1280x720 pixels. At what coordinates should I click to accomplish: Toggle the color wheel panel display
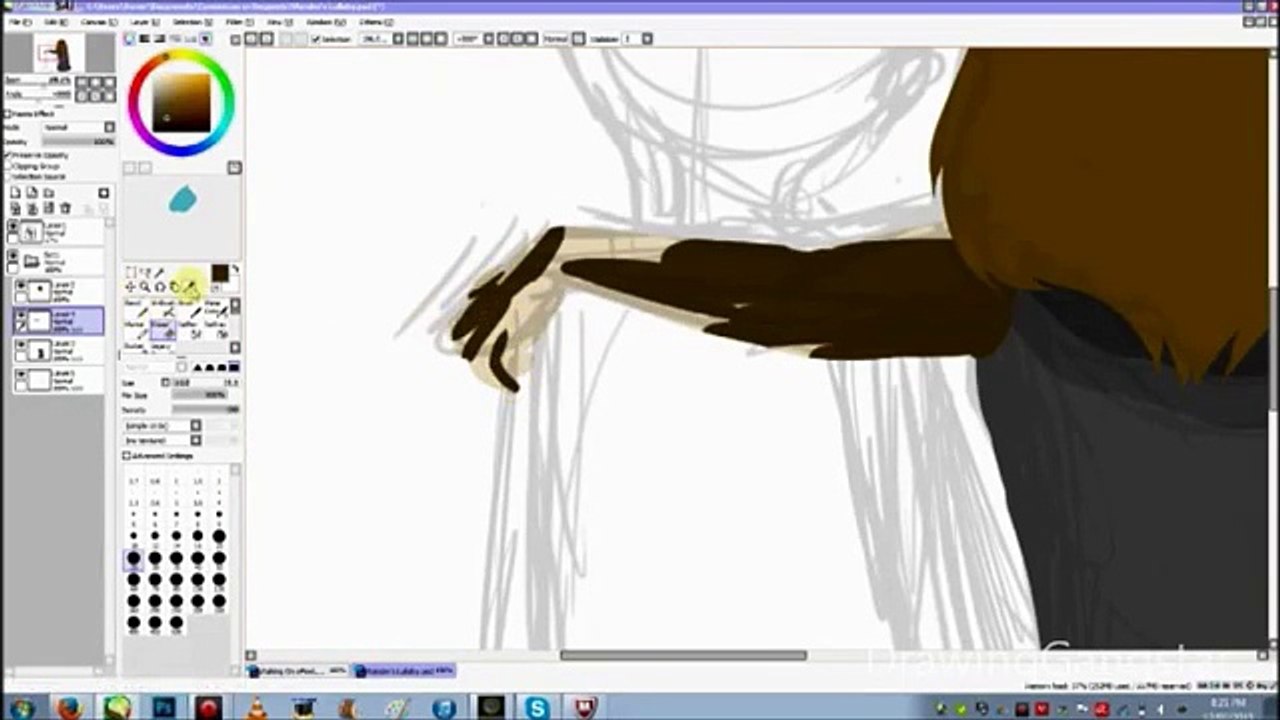click(x=130, y=39)
